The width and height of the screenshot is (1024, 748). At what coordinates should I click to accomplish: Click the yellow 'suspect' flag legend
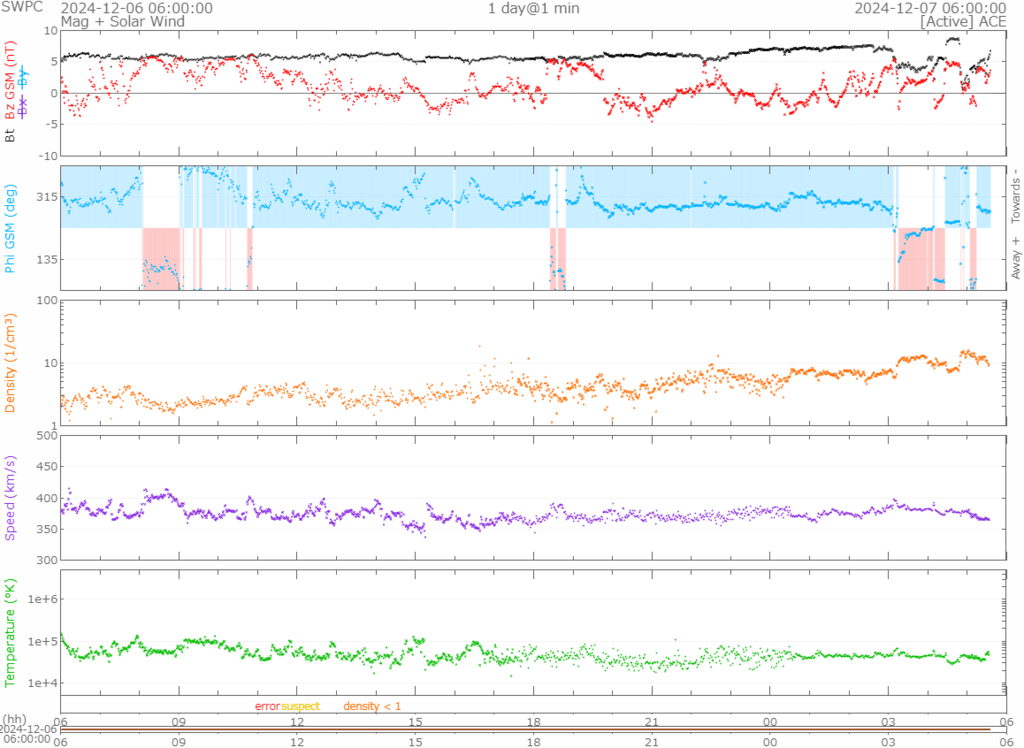[x=300, y=706]
